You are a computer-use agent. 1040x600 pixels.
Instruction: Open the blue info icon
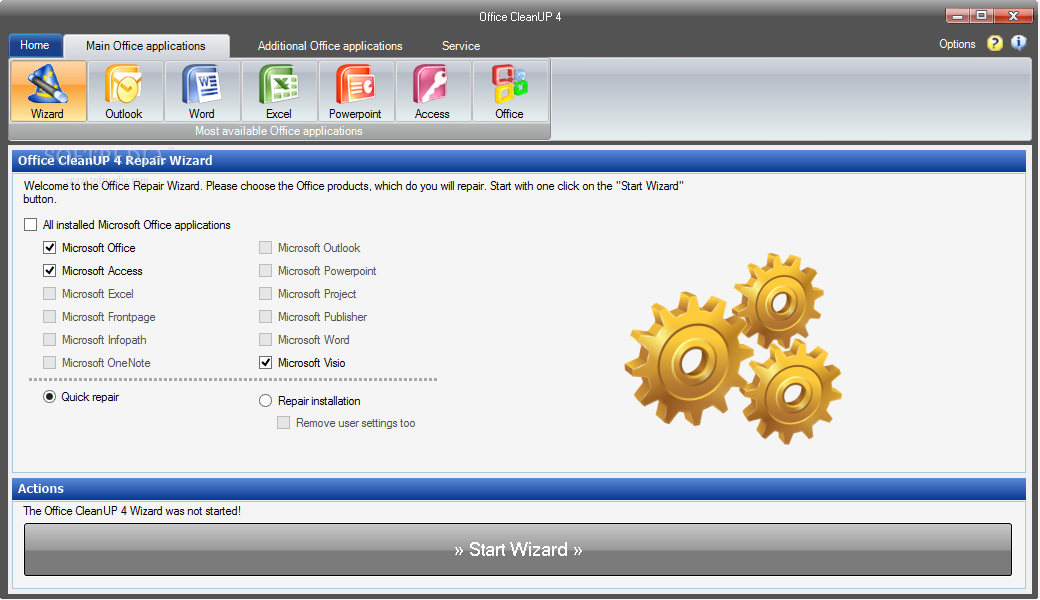coord(1018,43)
